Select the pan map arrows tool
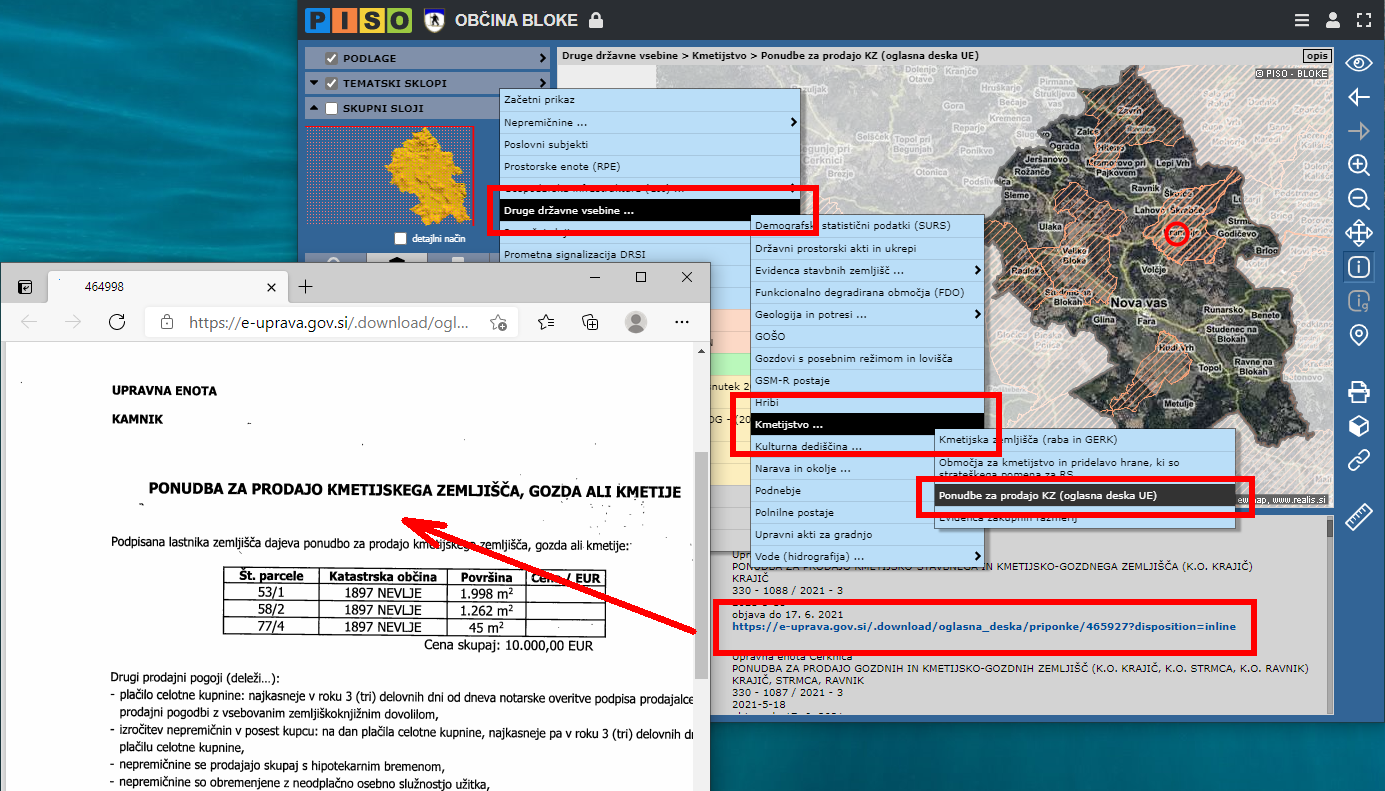The image size is (1385, 791). click(1358, 234)
